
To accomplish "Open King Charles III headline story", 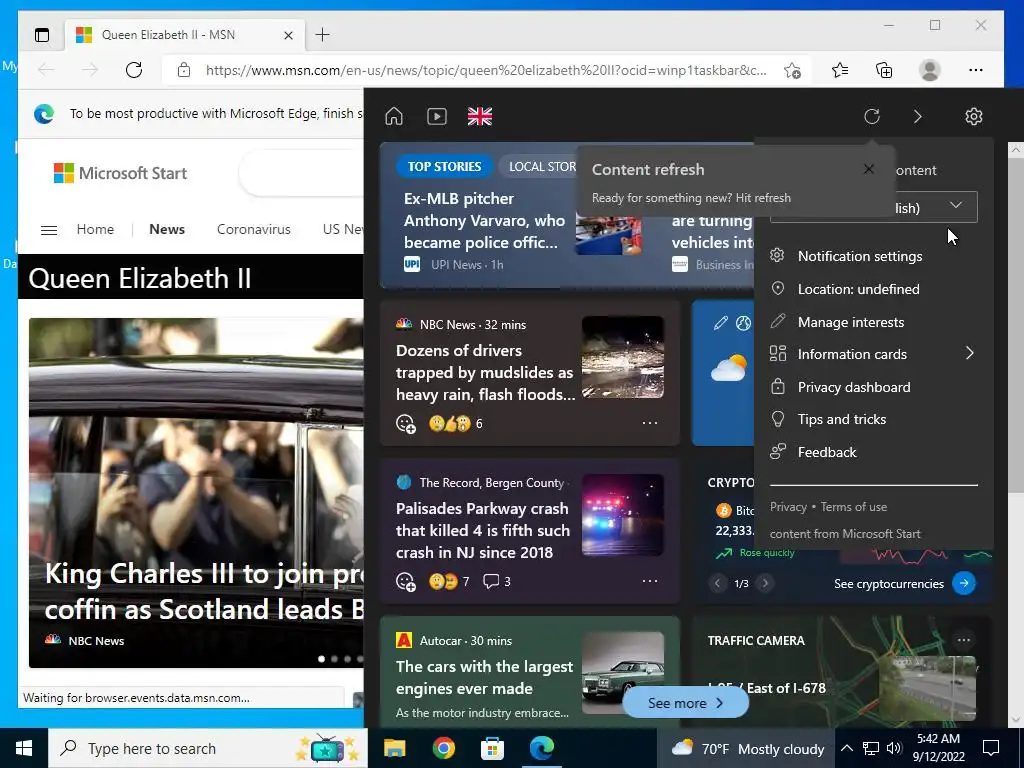I will (204, 591).
